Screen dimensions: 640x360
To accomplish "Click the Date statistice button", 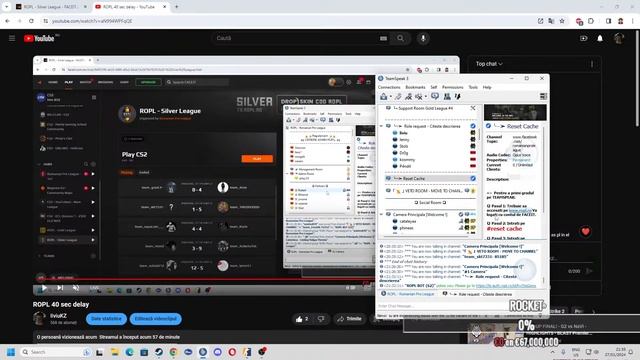I will tap(106, 319).
